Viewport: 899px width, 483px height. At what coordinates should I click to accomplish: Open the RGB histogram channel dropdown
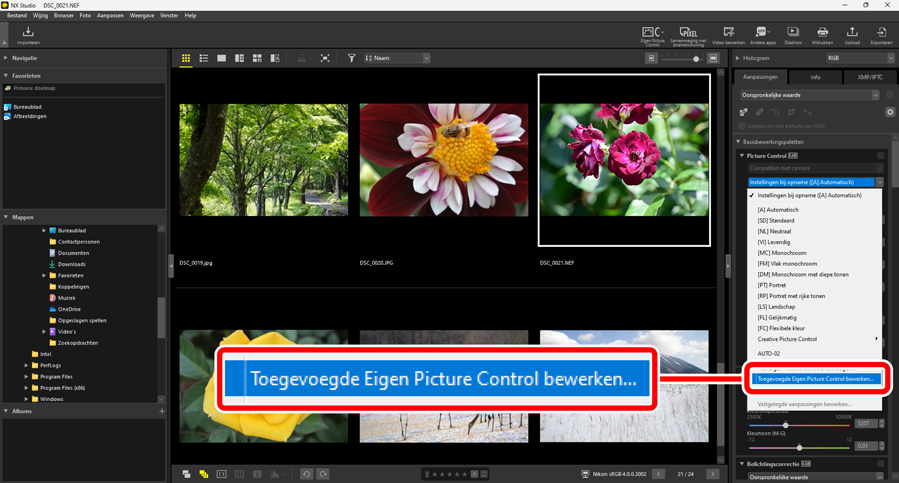pyautogui.click(x=857, y=59)
